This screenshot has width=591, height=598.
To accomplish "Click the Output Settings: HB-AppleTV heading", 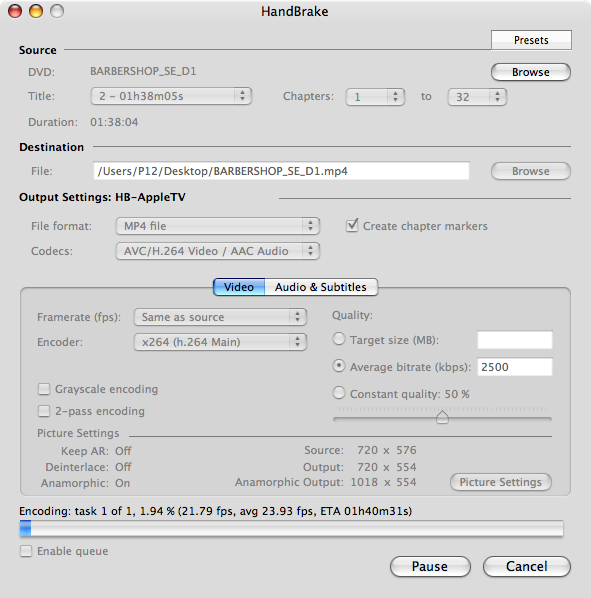I will [102, 197].
